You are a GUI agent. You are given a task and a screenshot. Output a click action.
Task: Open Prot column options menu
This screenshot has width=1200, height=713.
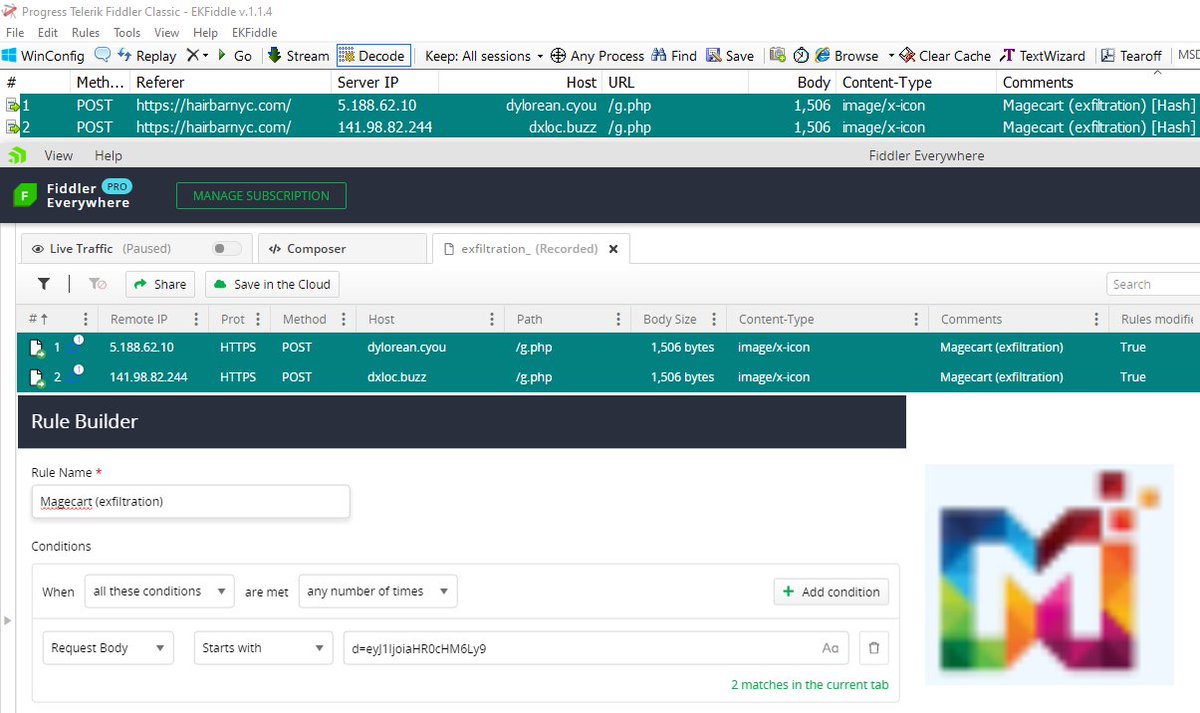pyautogui.click(x=258, y=319)
